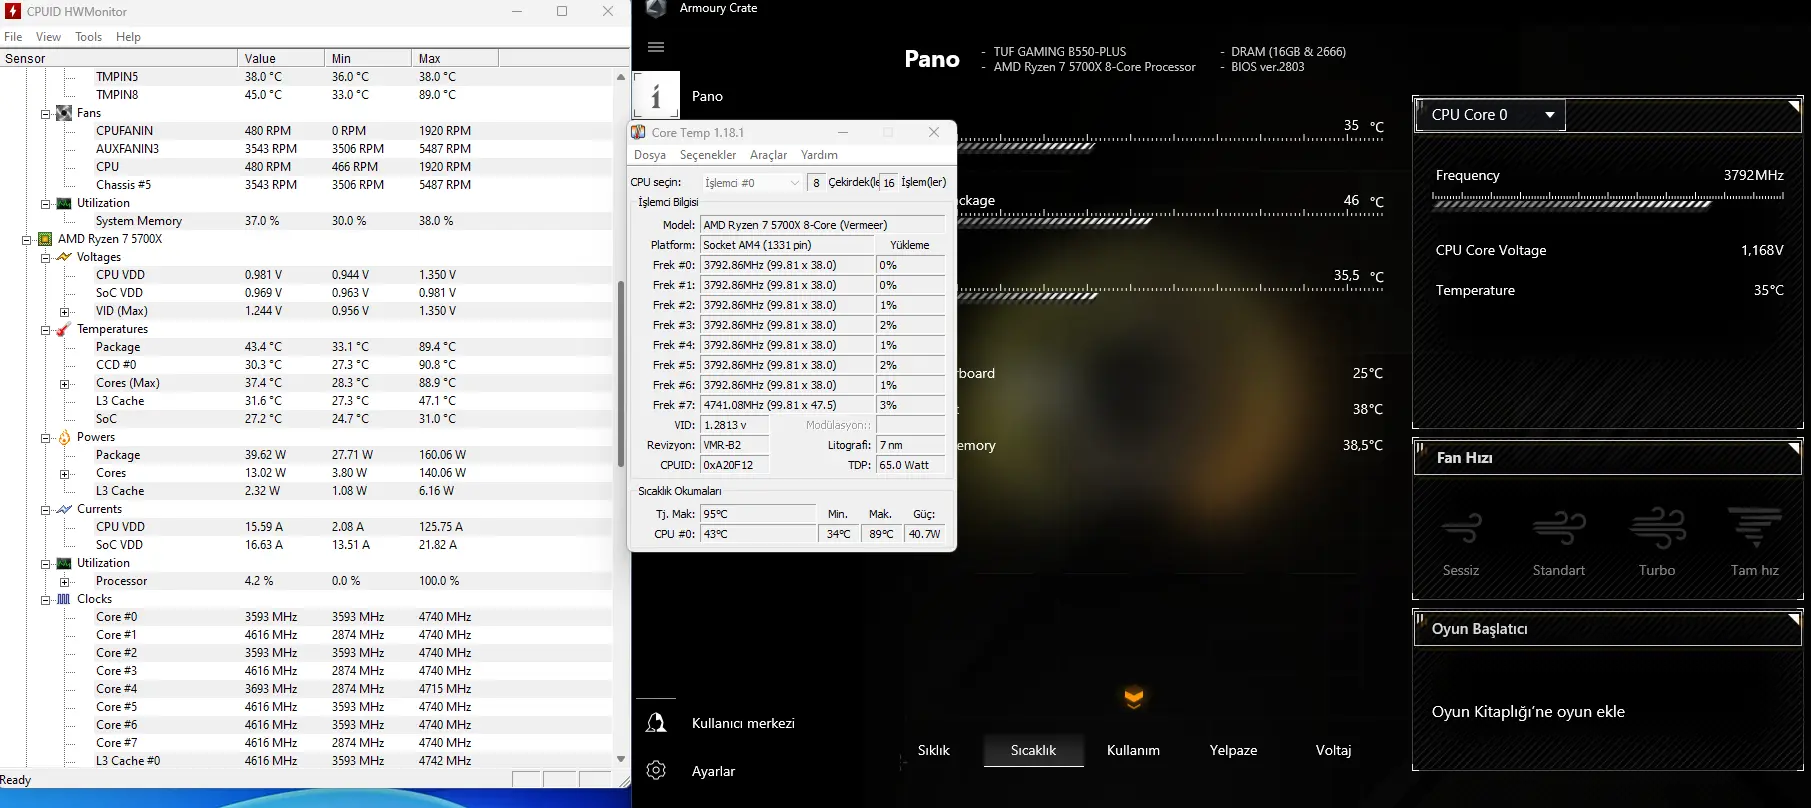Switch to the Voltaj tab

(x=1333, y=750)
